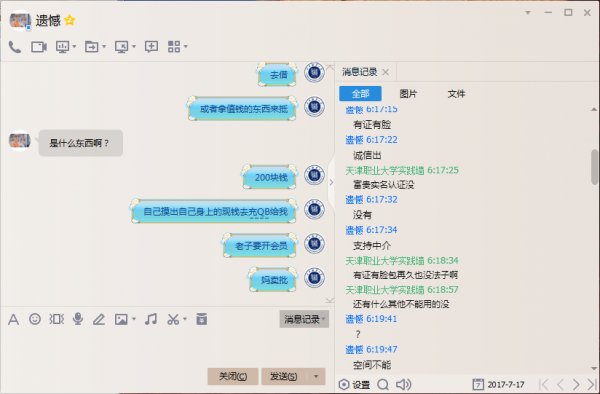Click the 遗憾 avatar in header
The image size is (600, 394).
tap(20, 20)
